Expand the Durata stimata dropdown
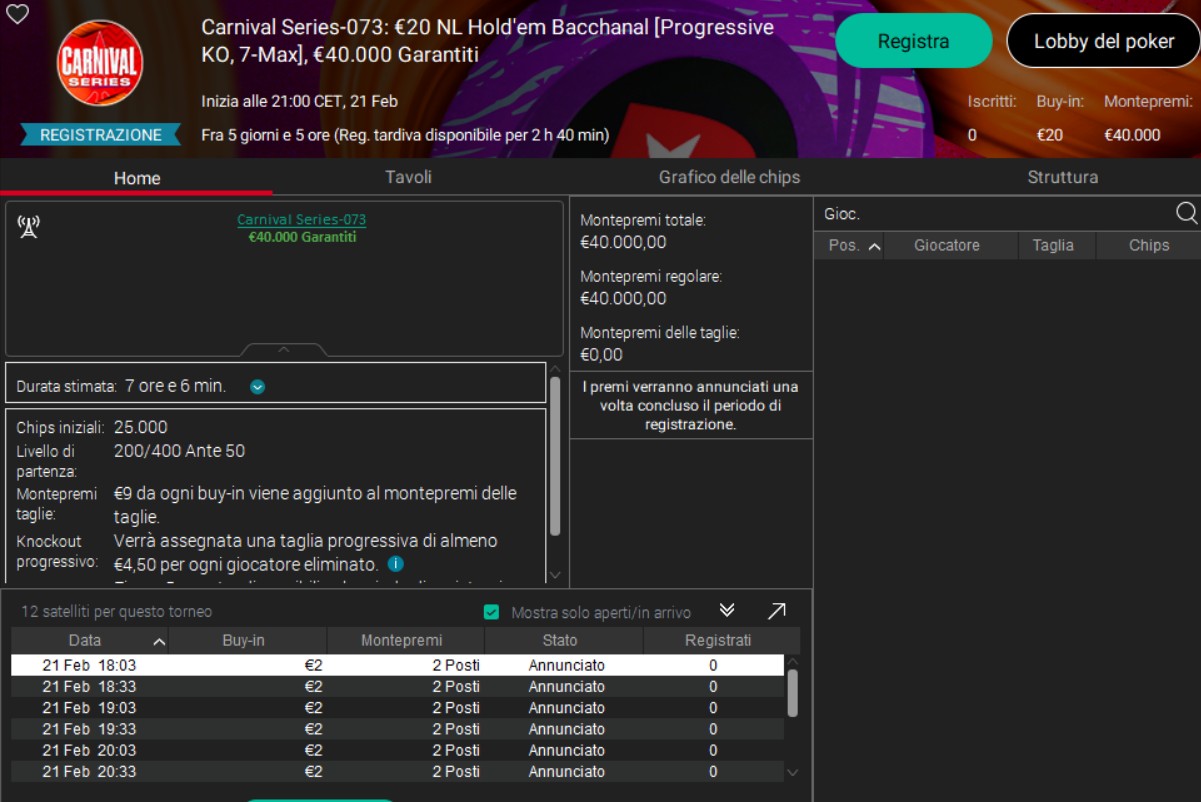The image size is (1201, 802). coord(258,387)
